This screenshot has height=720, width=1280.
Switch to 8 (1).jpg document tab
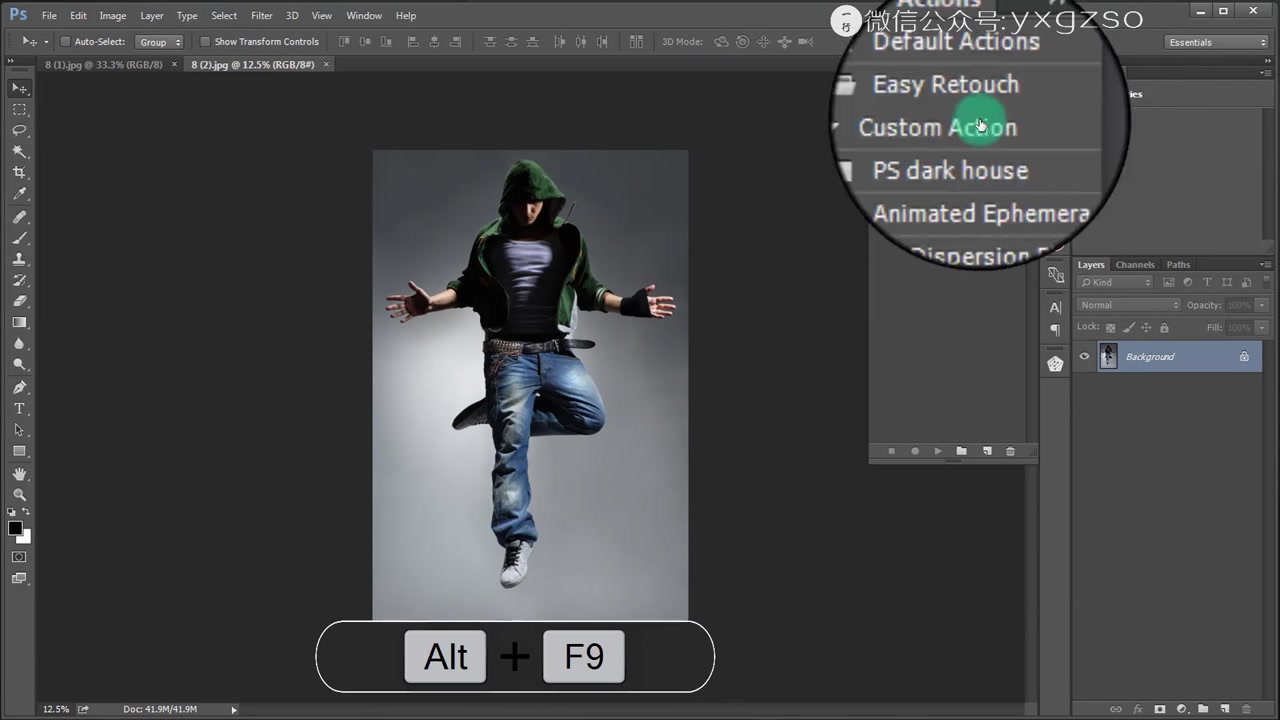pos(104,65)
